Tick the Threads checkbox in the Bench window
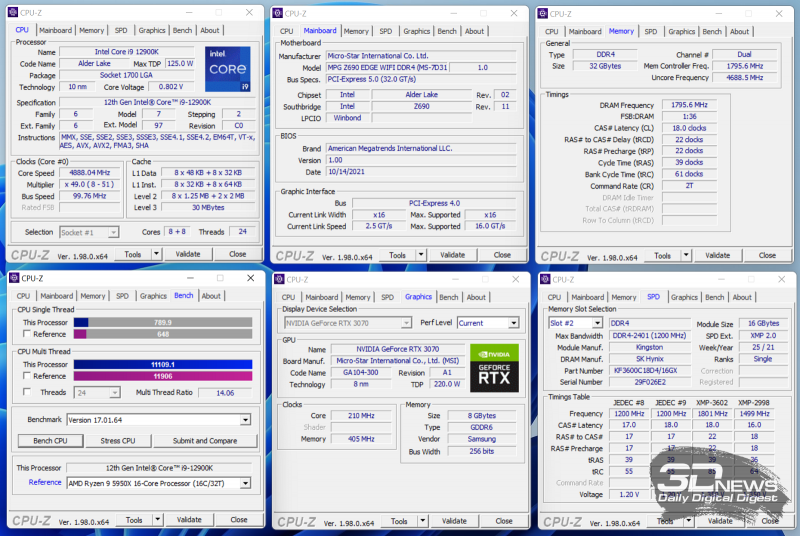 click(x=26, y=393)
